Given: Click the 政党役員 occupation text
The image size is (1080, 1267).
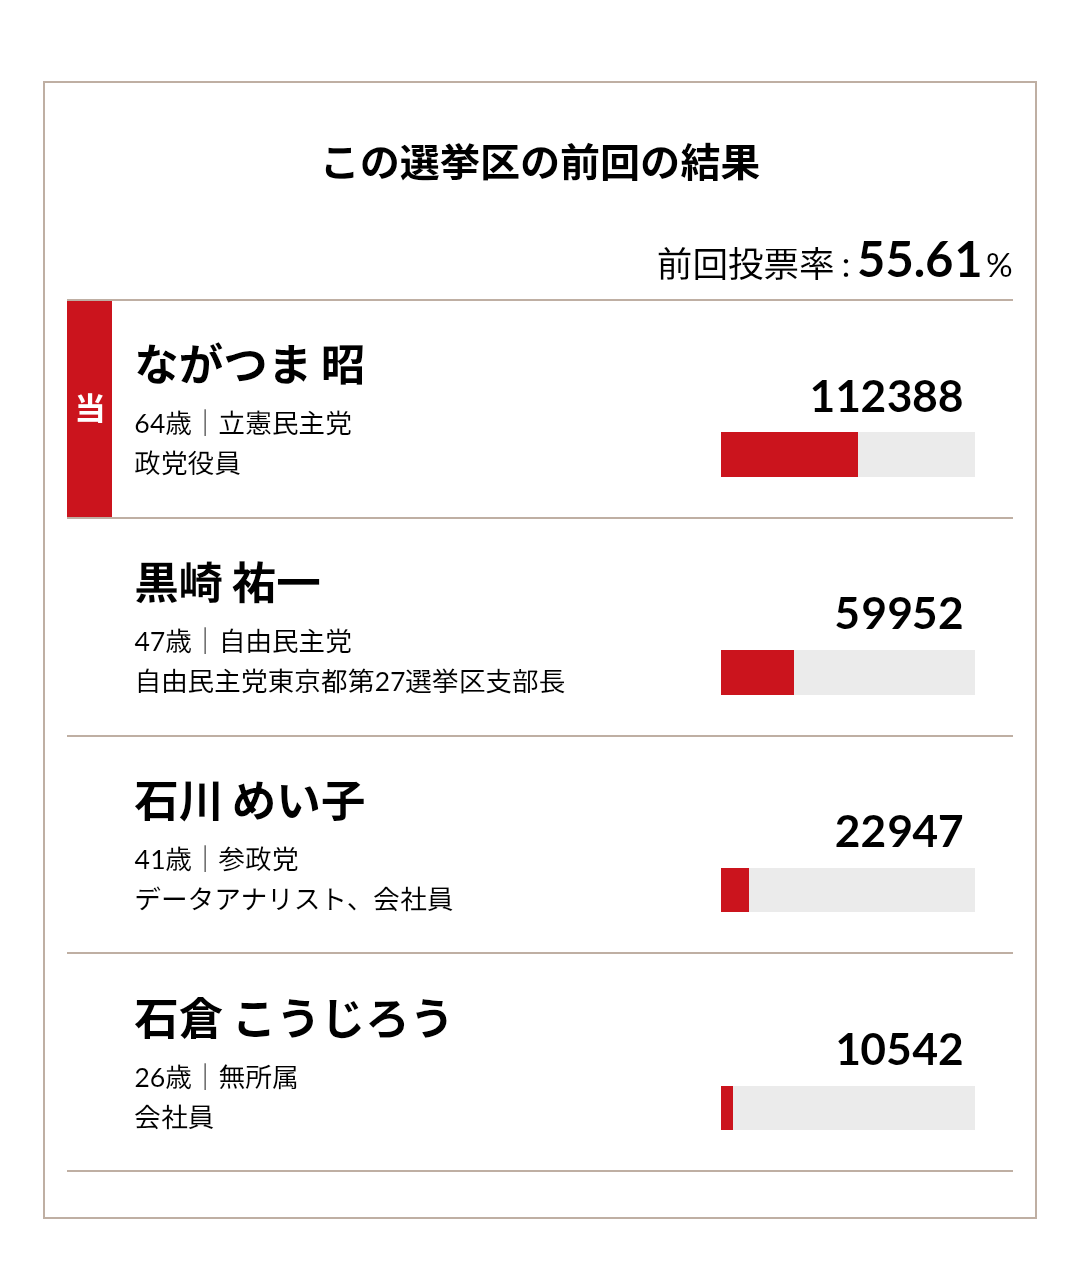Looking at the screenshot, I should (187, 463).
